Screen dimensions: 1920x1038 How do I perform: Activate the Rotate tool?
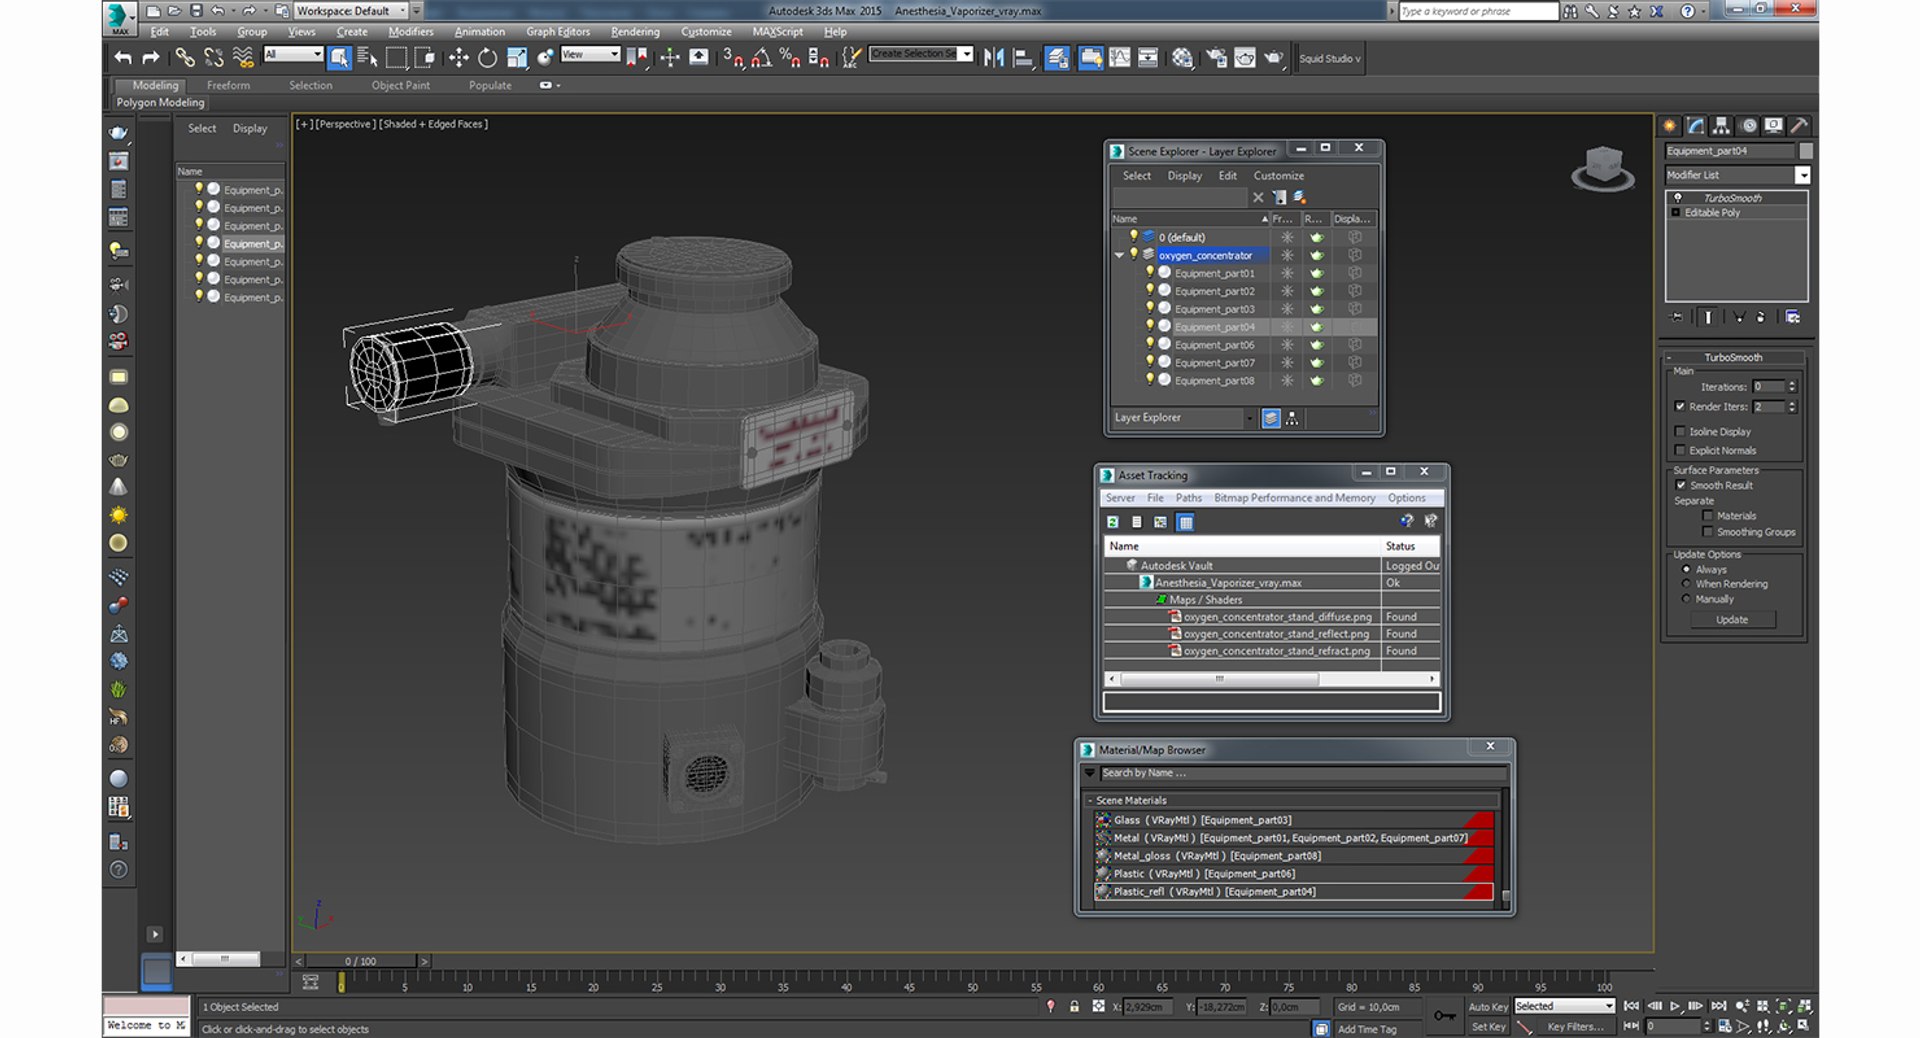point(487,58)
